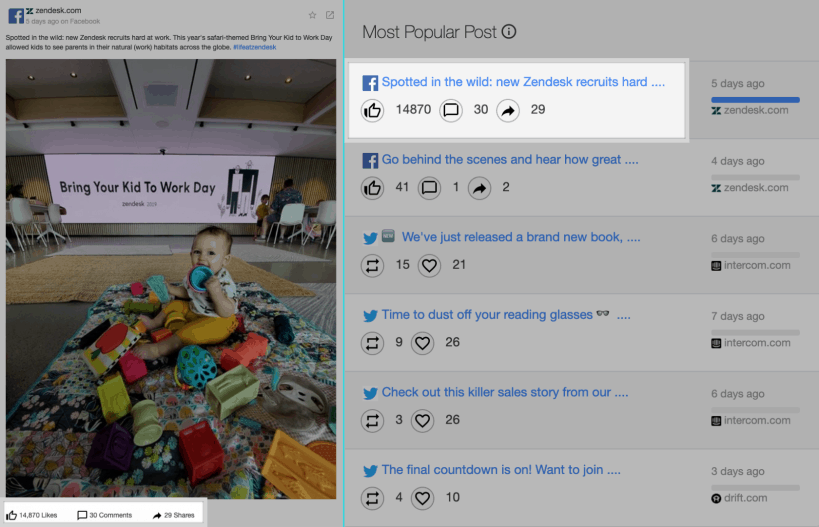819x527 pixels.
Task: Click intercom.com under 7 days ago
Action: pos(751,343)
